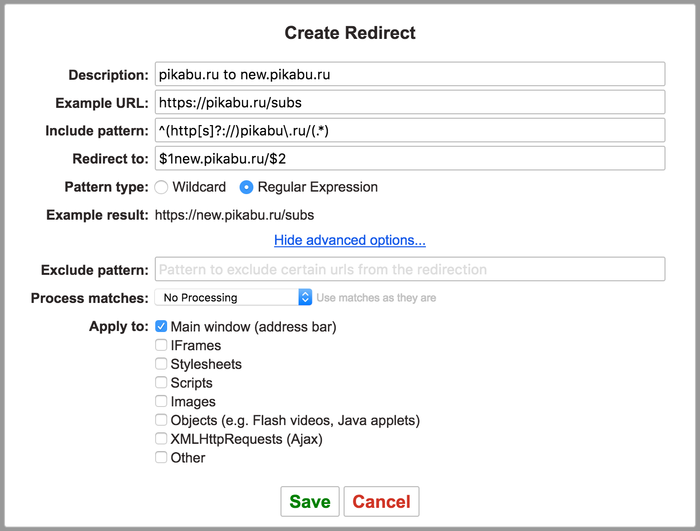Check the Stylesheets option
The image size is (700, 531).
pos(161,364)
